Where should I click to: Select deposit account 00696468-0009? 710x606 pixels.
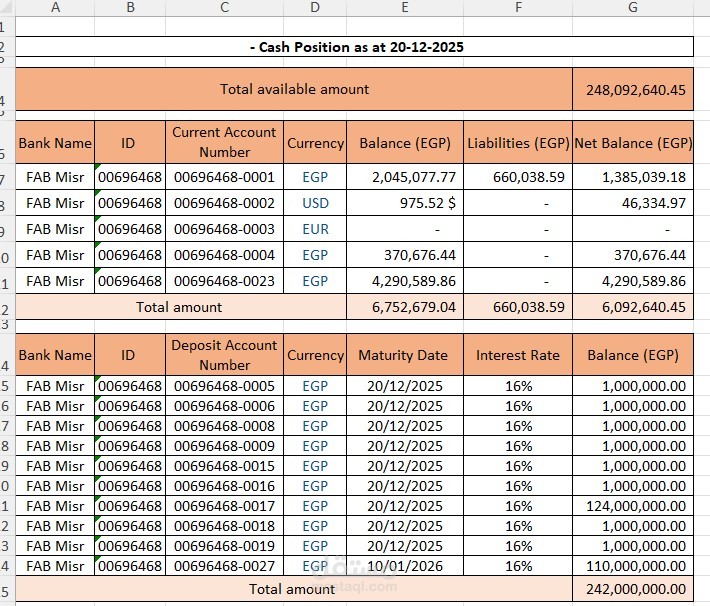point(225,446)
